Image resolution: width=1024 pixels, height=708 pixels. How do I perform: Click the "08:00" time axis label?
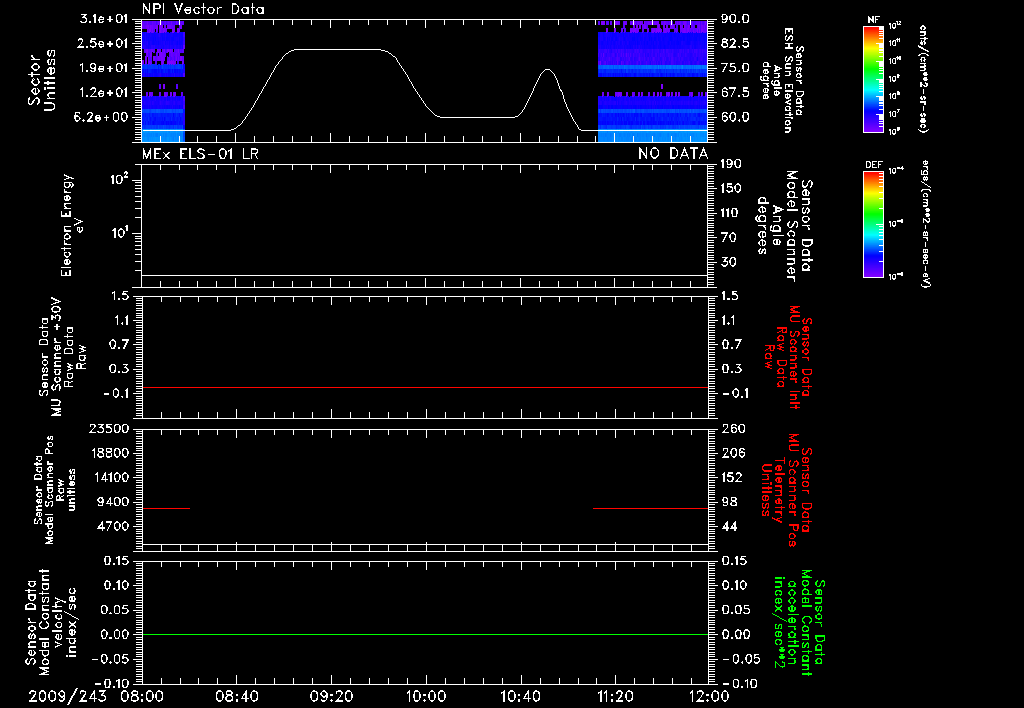(142, 696)
